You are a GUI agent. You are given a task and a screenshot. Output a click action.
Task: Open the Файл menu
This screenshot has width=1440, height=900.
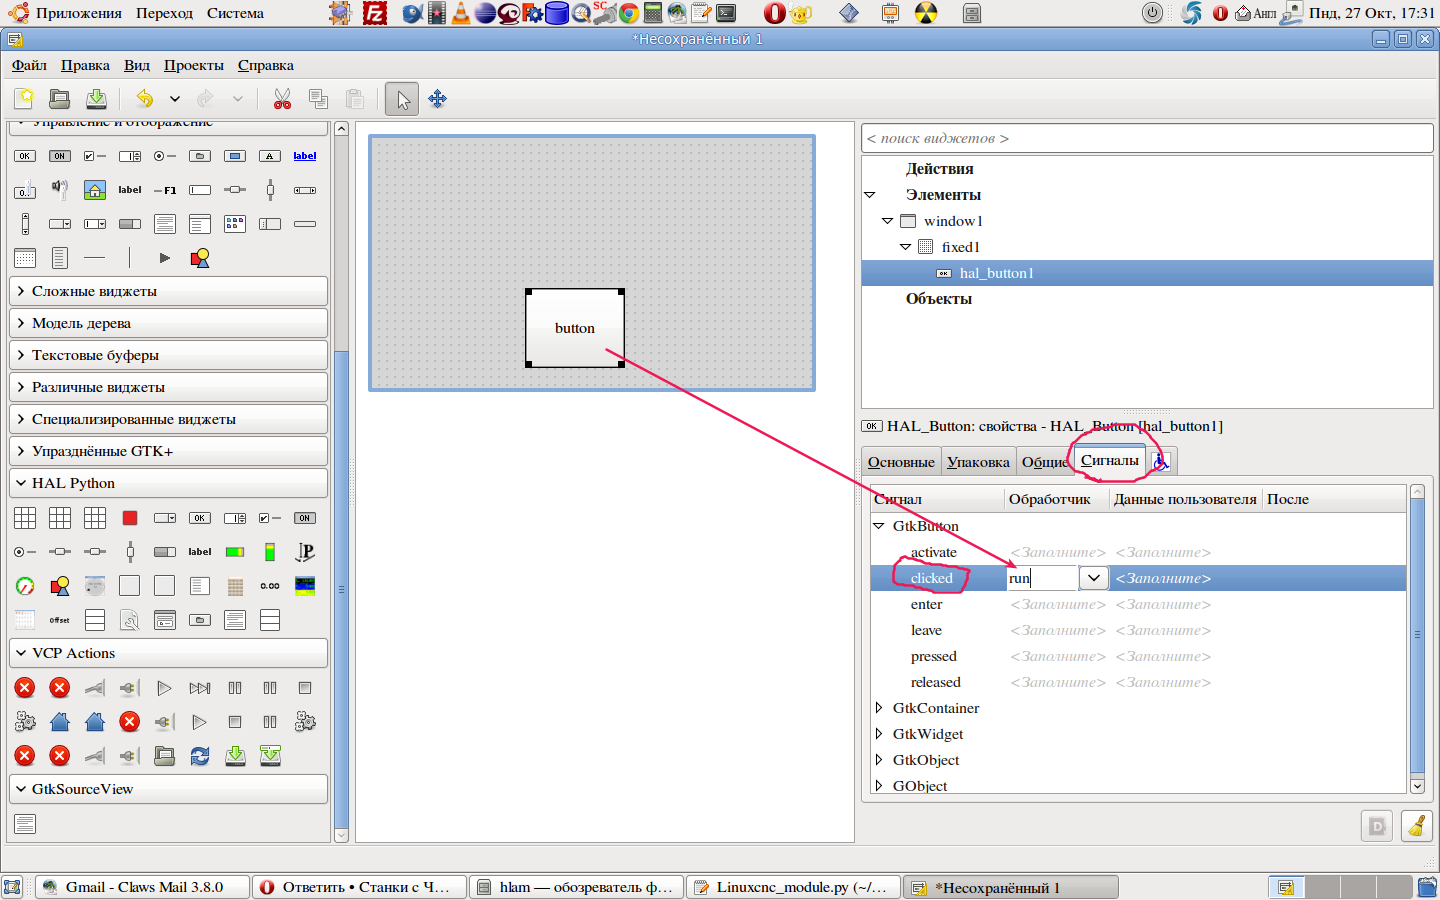(29, 65)
